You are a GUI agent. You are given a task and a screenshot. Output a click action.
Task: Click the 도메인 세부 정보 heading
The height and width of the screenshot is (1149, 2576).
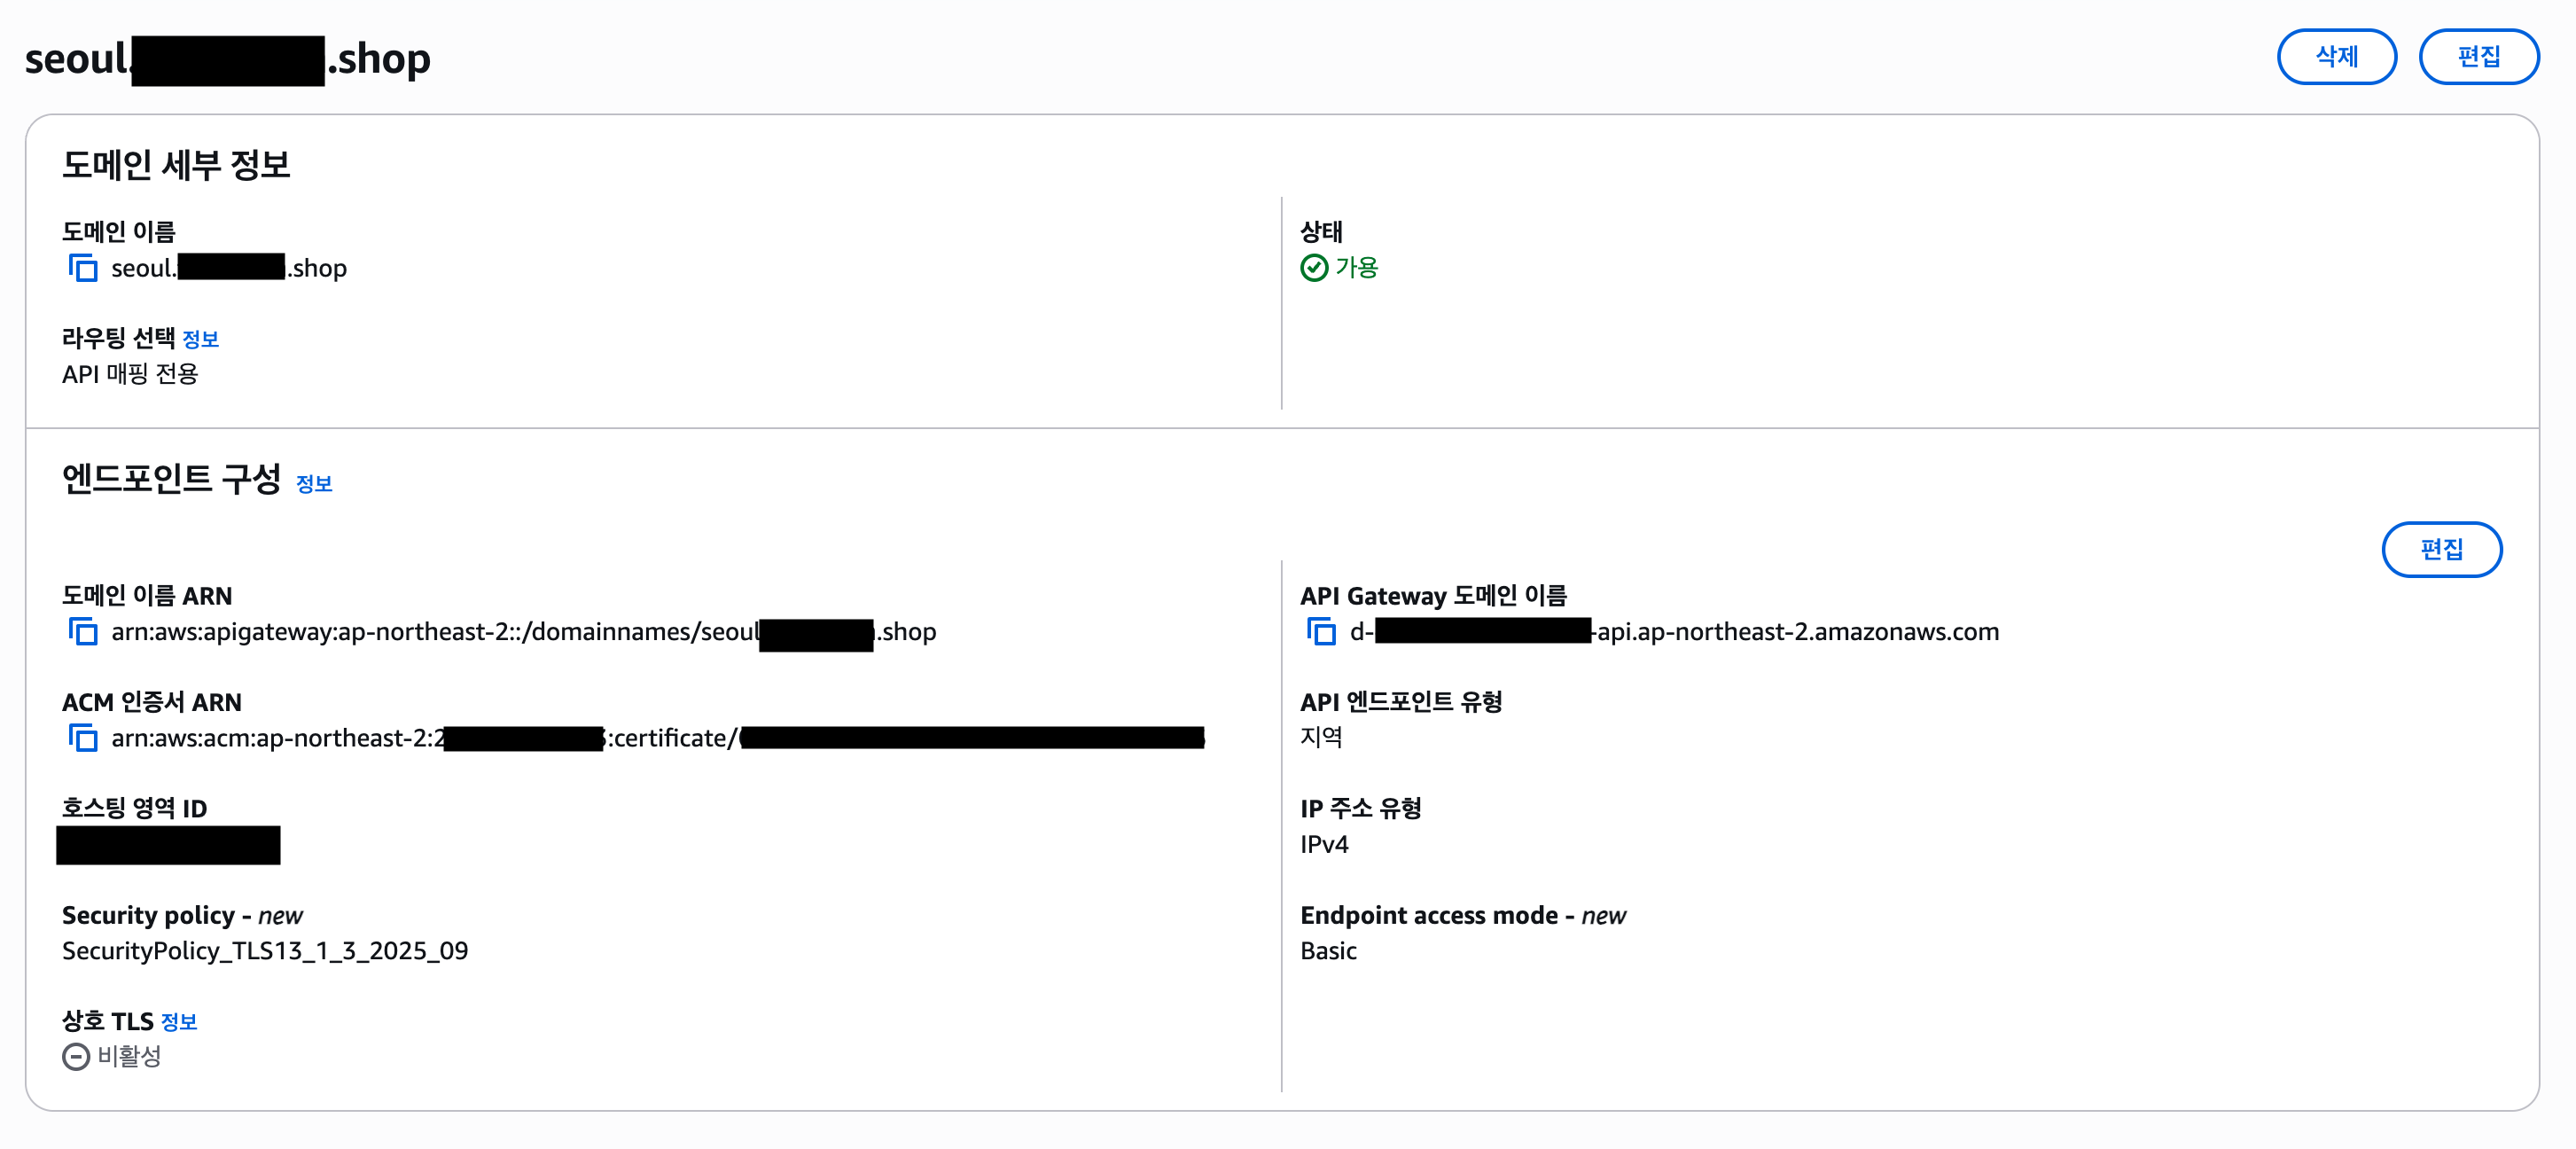click(x=176, y=165)
